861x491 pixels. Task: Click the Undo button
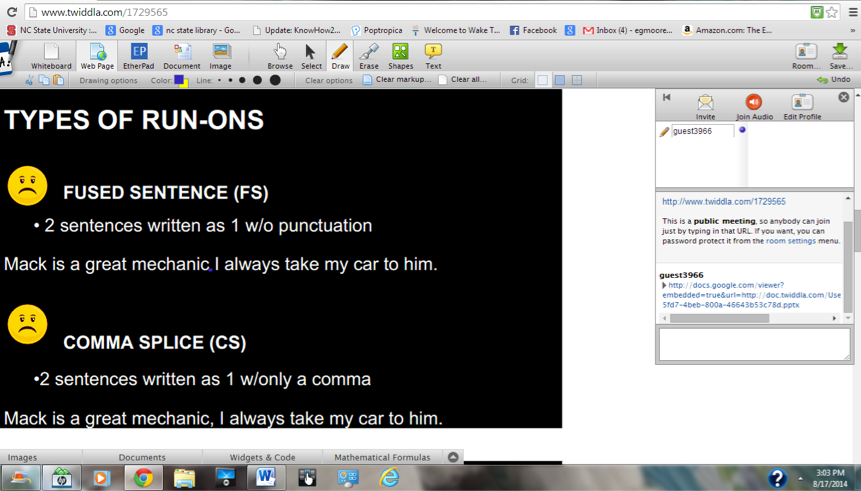coord(834,80)
